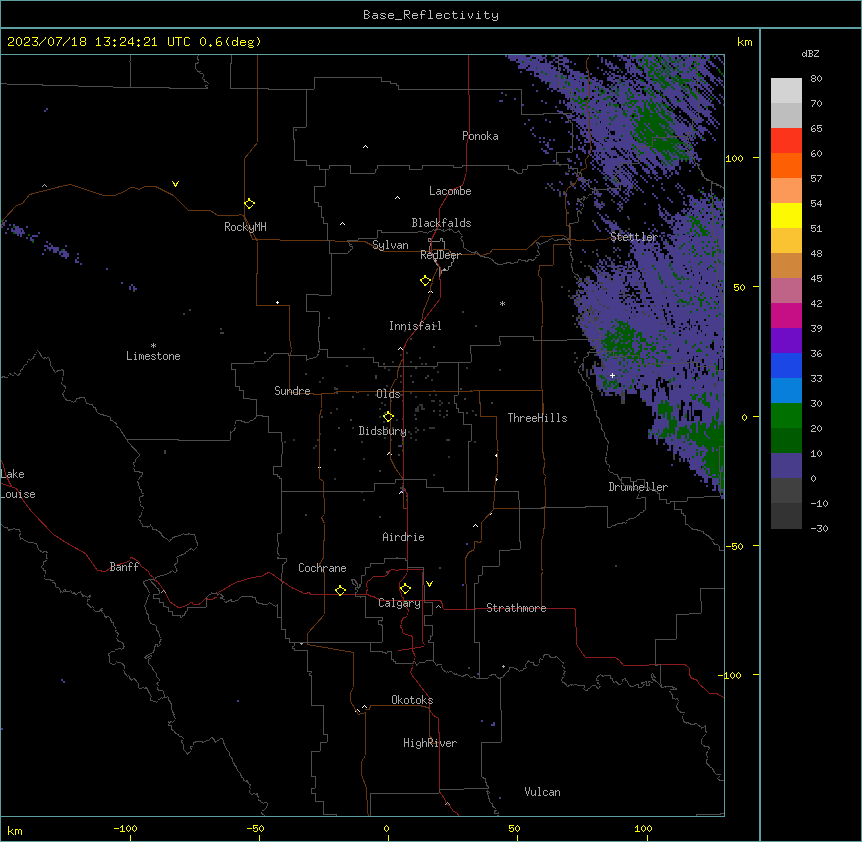Click the Stettler town label
The height and width of the screenshot is (842, 862).
click(x=634, y=237)
